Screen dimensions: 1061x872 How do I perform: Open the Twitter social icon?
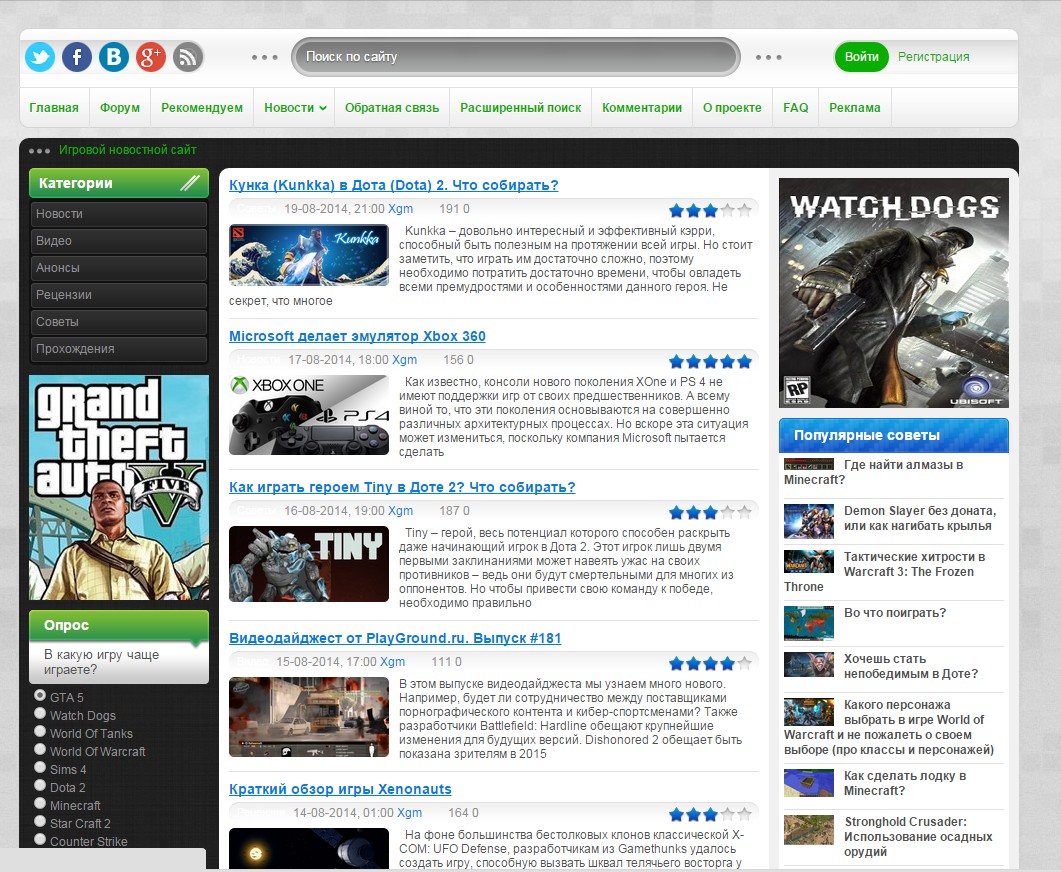(x=40, y=57)
